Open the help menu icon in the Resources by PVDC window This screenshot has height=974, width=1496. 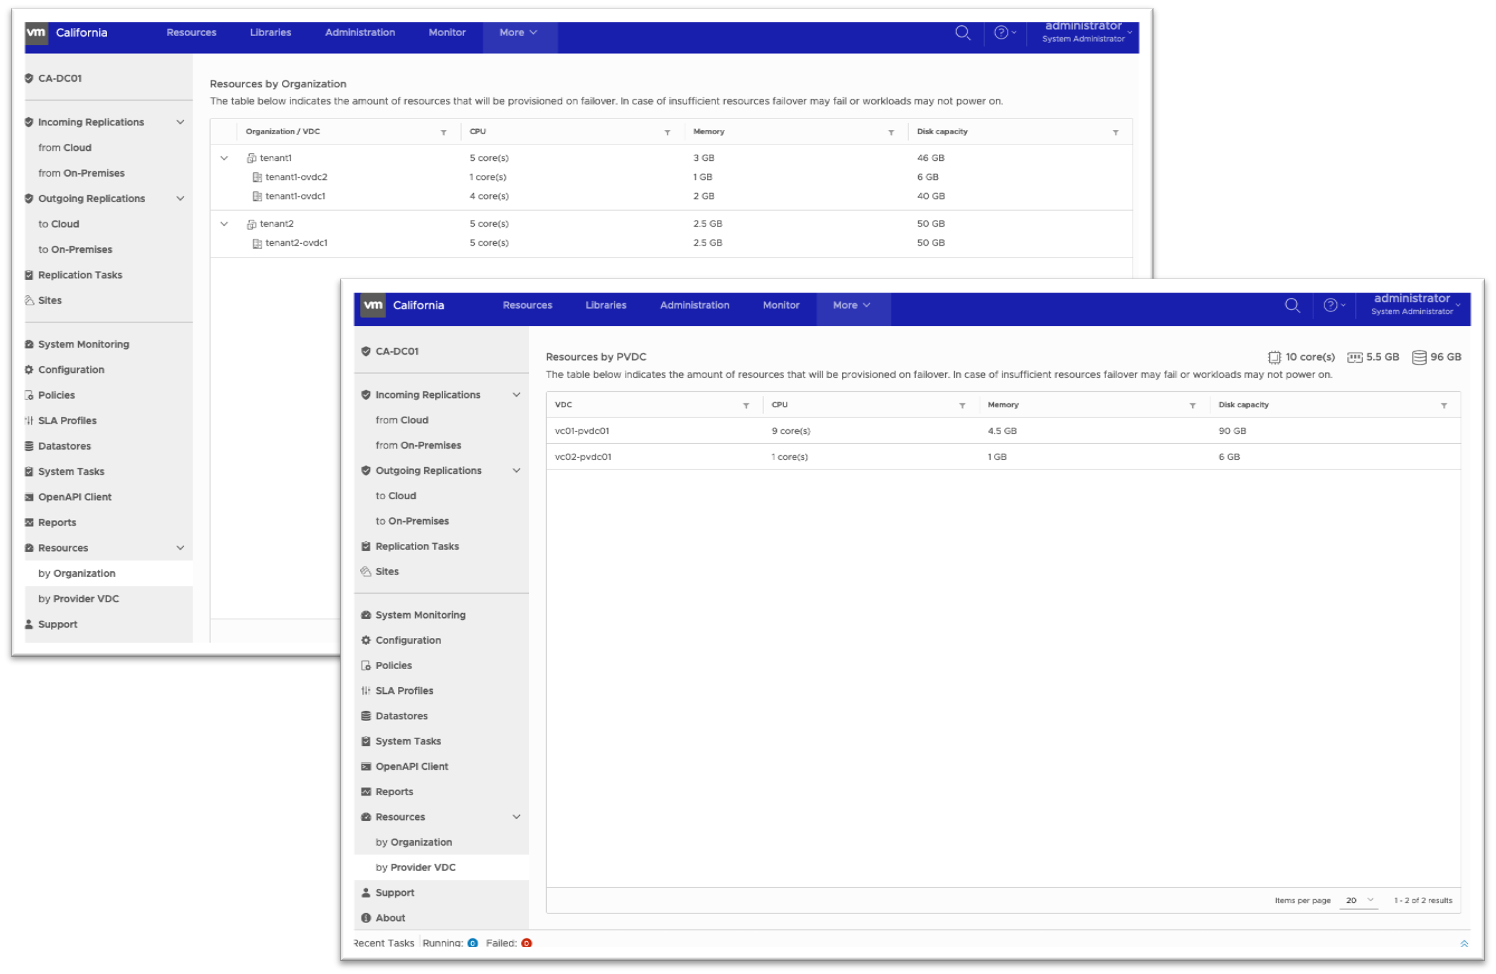[1334, 305]
